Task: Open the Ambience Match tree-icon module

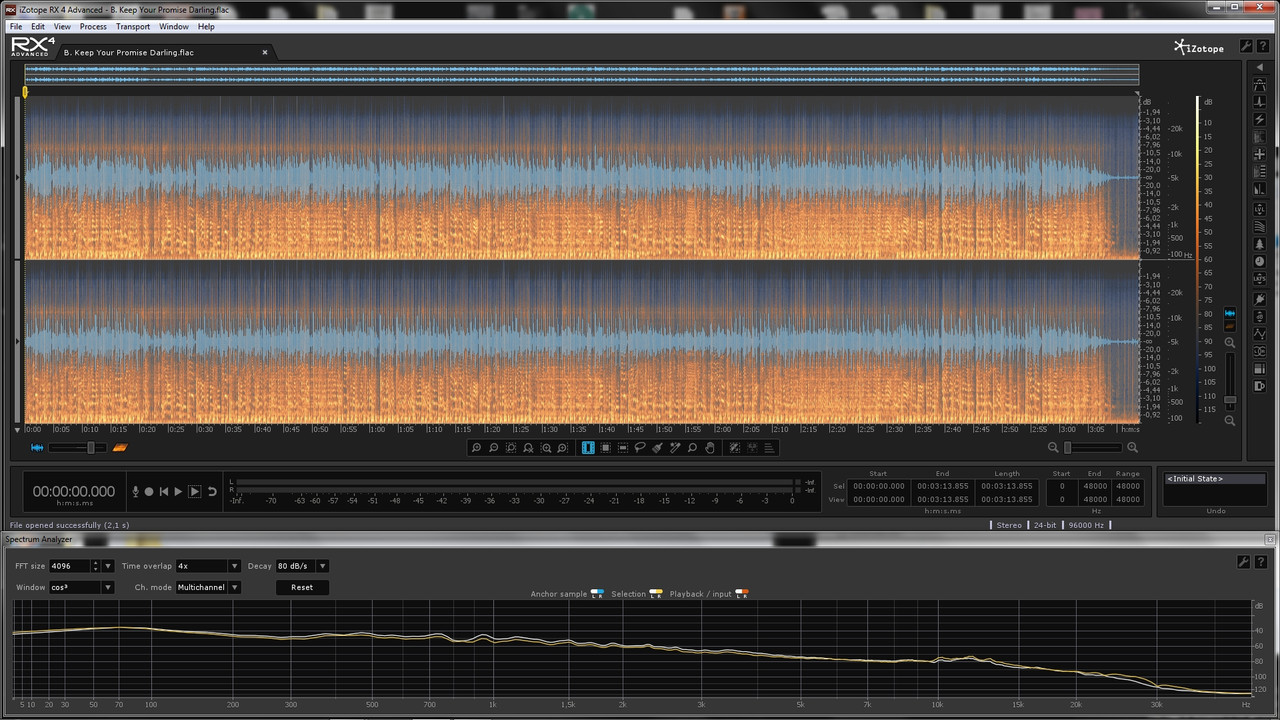Action: tap(1259, 243)
